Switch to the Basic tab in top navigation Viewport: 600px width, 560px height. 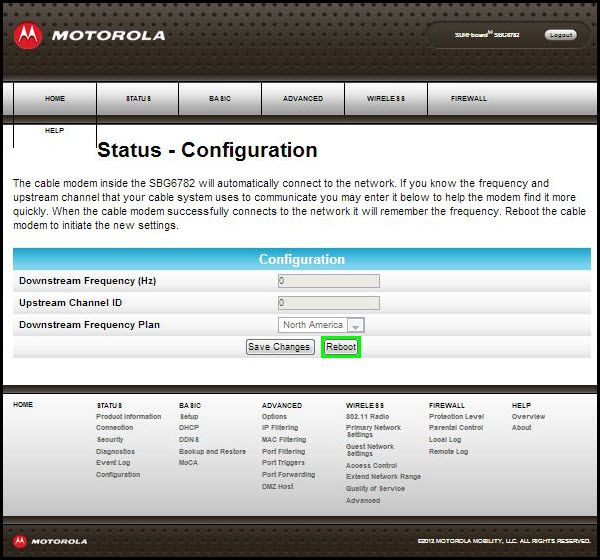[220, 99]
